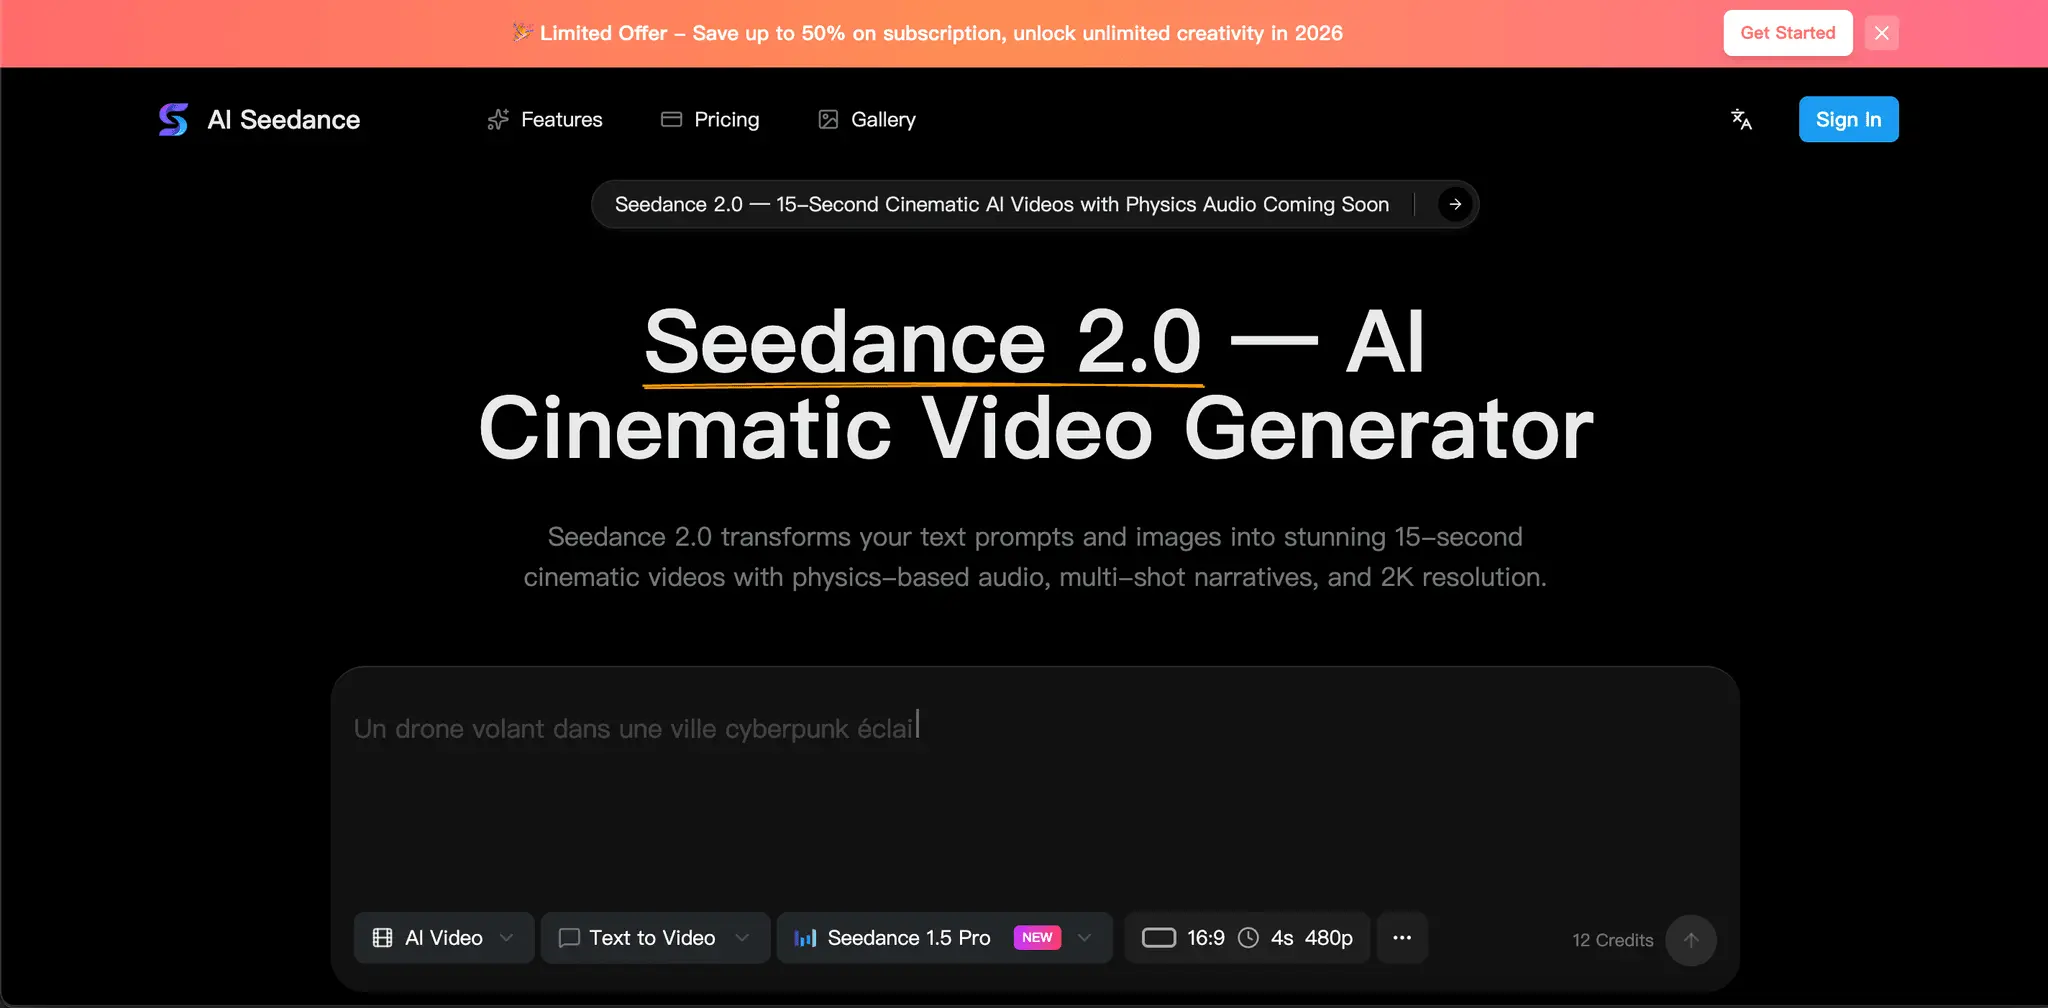Click the model bars icon beside Seedance 1.5 Pro
Screen dimensions: 2048x1008
[x=805, y=938]
